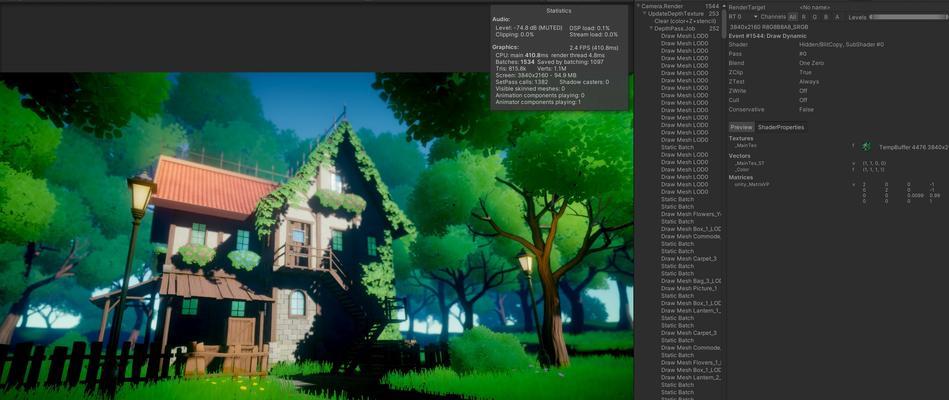Click the SetPass calls: 1382 statistic
Screen dimensions: 949x400
click(522, 82)
